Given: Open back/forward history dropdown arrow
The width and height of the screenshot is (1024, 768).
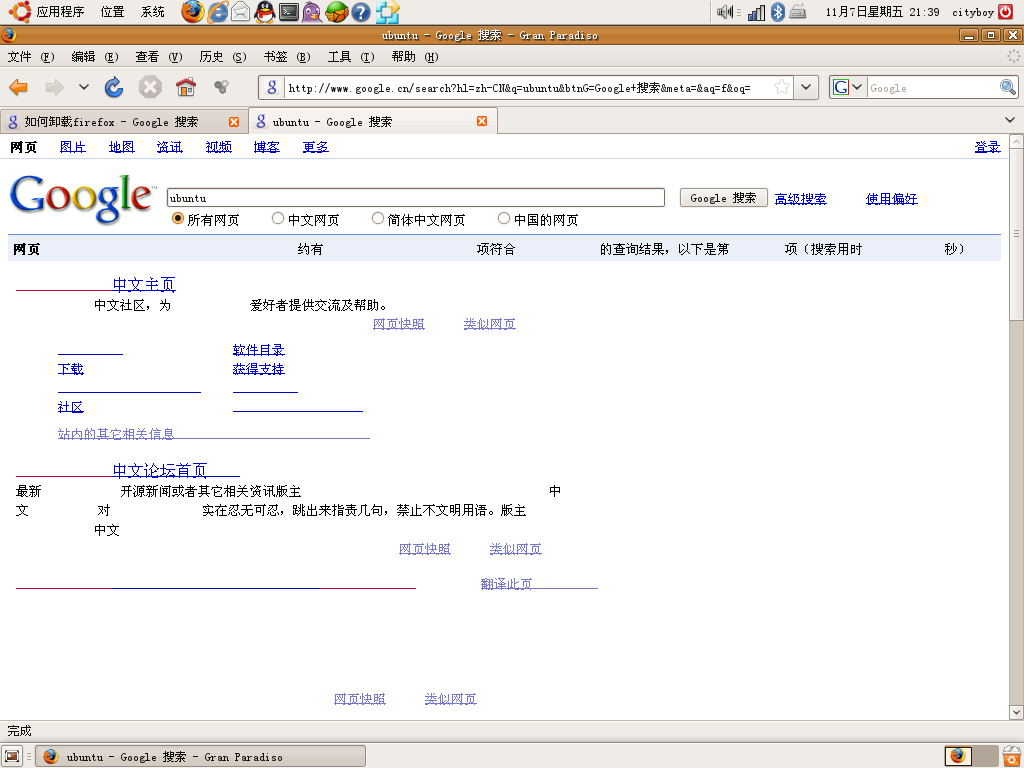Looking at the screenshot, I should pos(84,87).
